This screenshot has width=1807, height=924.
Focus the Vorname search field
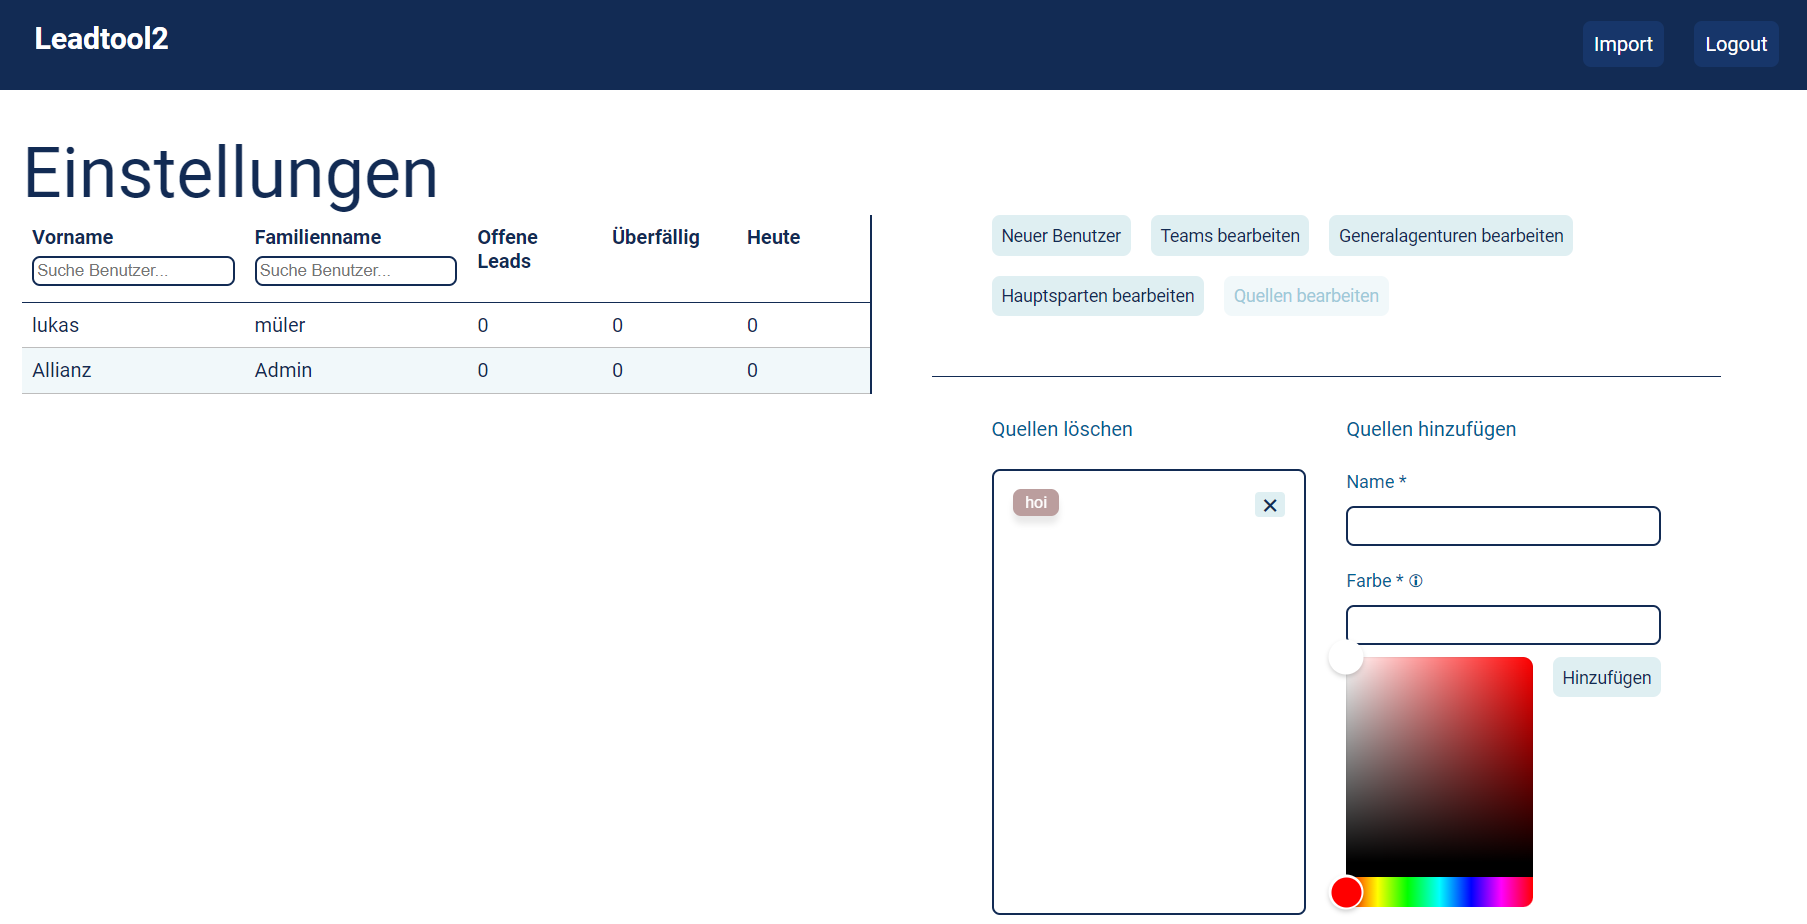point(133,271)
